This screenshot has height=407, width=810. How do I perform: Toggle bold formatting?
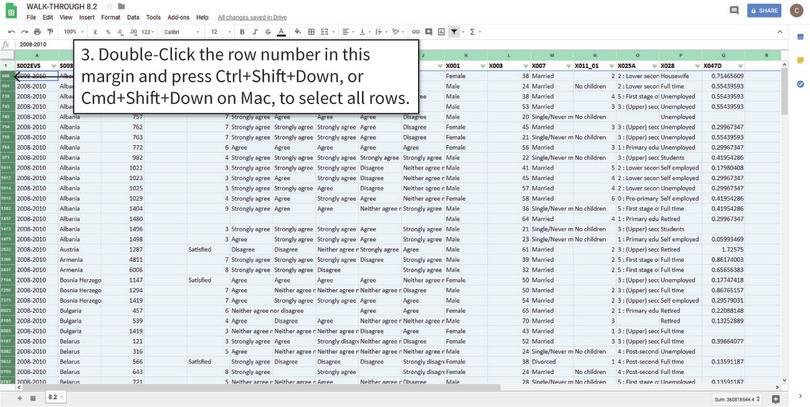click(242, 32)
